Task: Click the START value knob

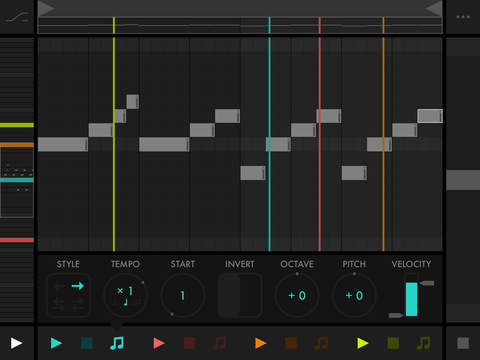Action: tap(182, 295)
